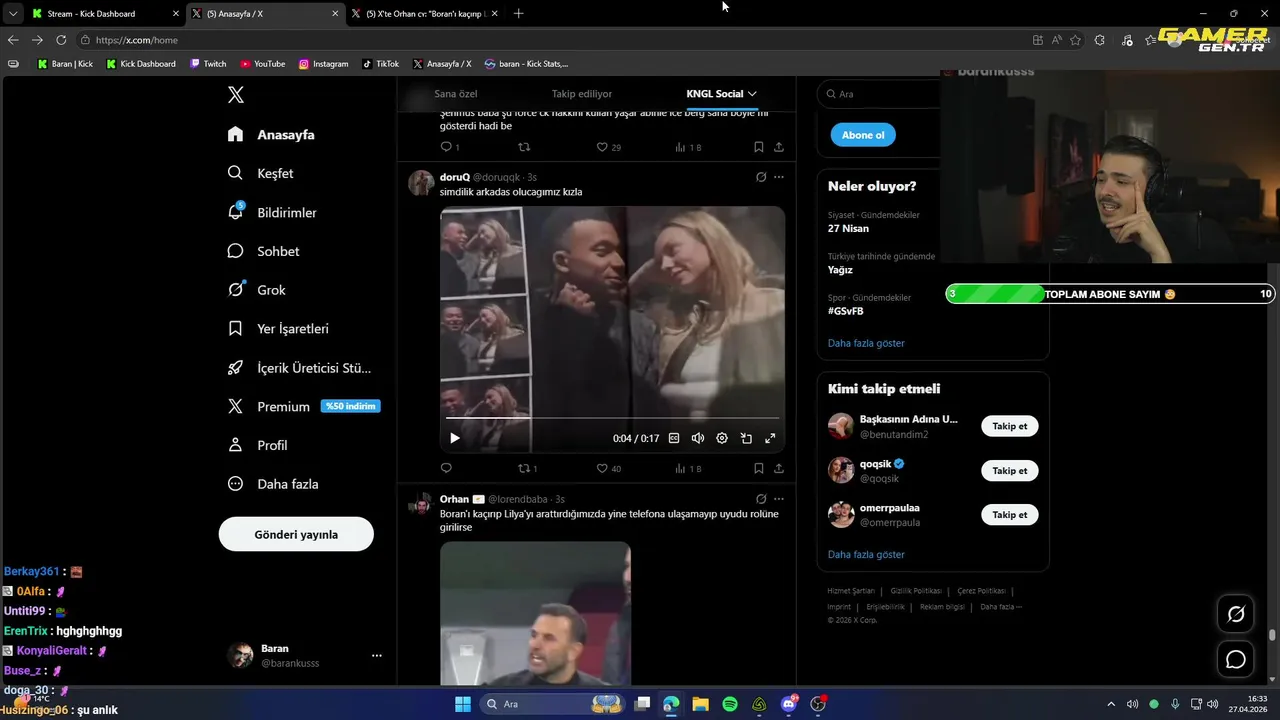Mute the video player volume

tap(698, 438)
